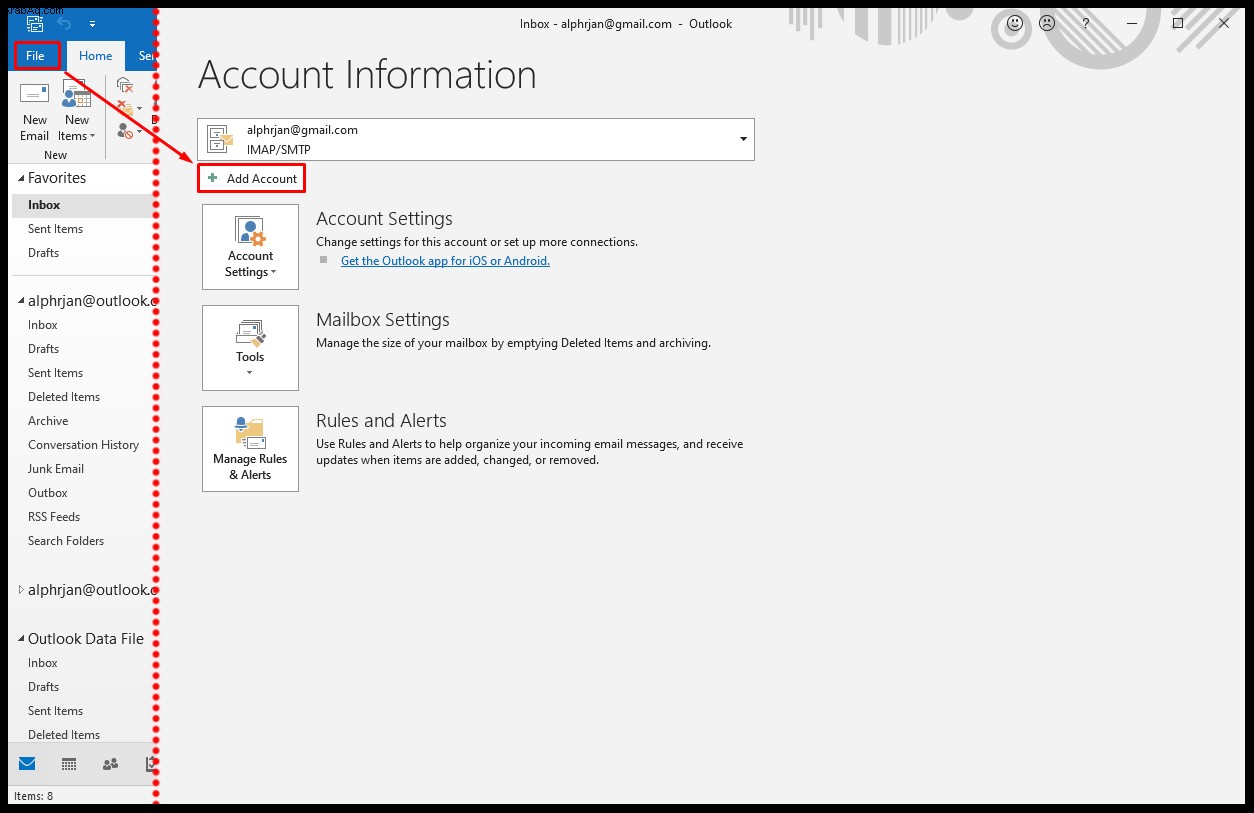This screenshot has width=1254, height=813.
Task: Collapse the Outlook Data File section
Action: [x=21, y=639]
